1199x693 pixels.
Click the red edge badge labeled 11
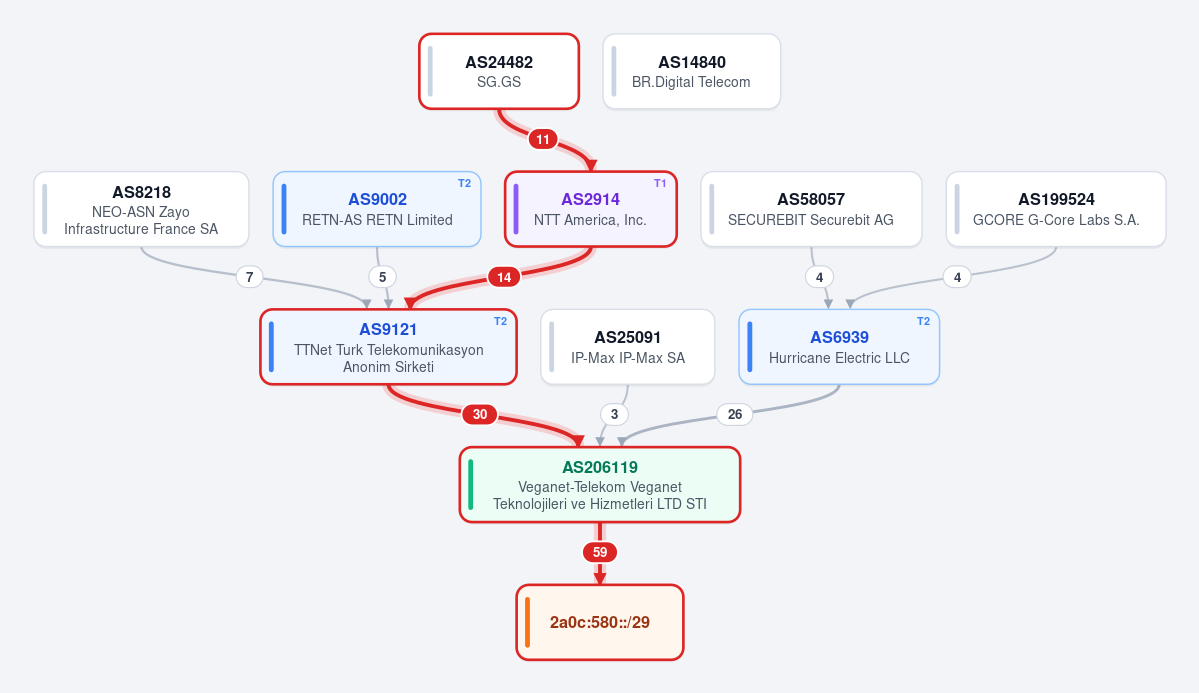[x=543, y=139]
